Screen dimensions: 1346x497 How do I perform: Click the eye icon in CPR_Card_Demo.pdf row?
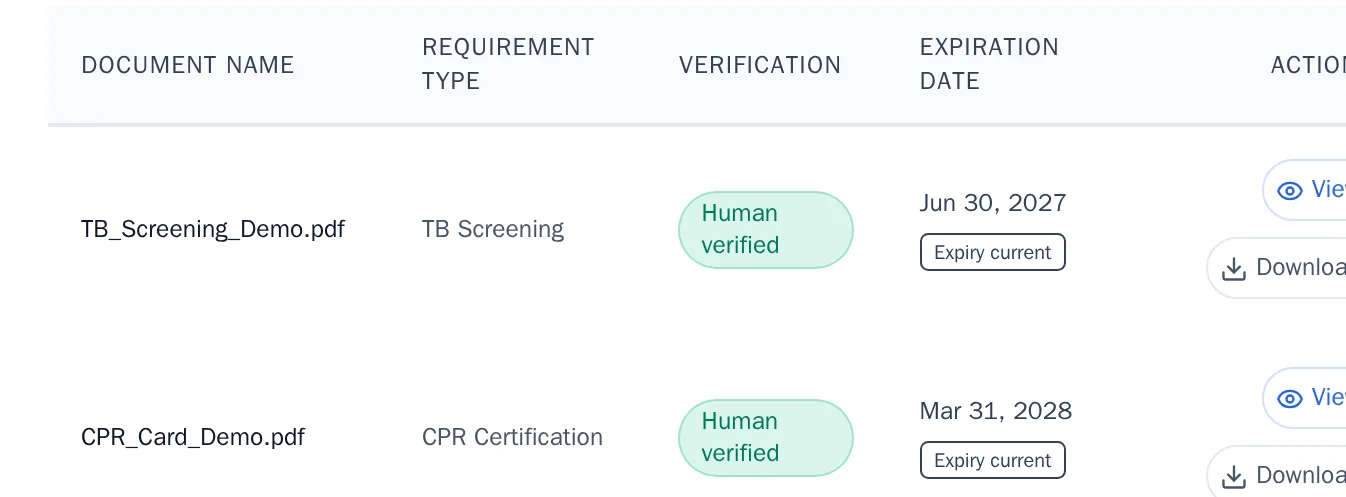pyautogui.click(x=1290, y=398)
